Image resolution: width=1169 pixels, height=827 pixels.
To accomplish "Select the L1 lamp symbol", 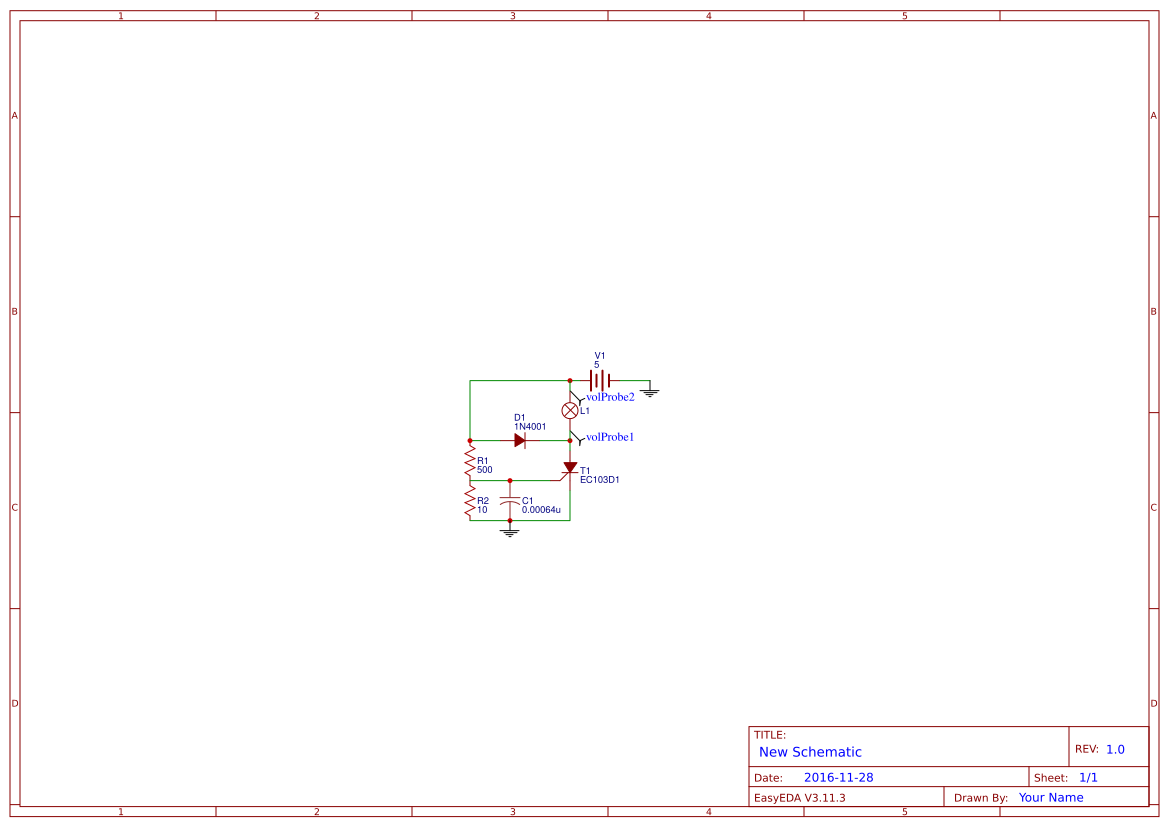I will (570, 410).
